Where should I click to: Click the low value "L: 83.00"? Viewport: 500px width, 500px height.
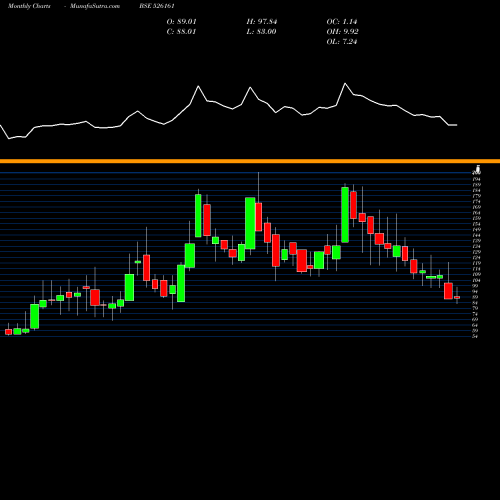click(261, 32)
